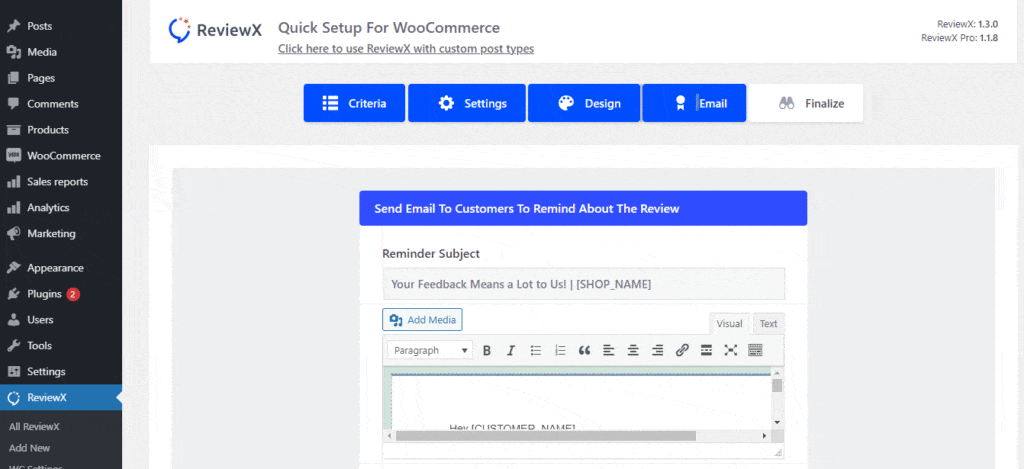Switch editor to Text tab
1024x469 pixels.
coord(769,324)
